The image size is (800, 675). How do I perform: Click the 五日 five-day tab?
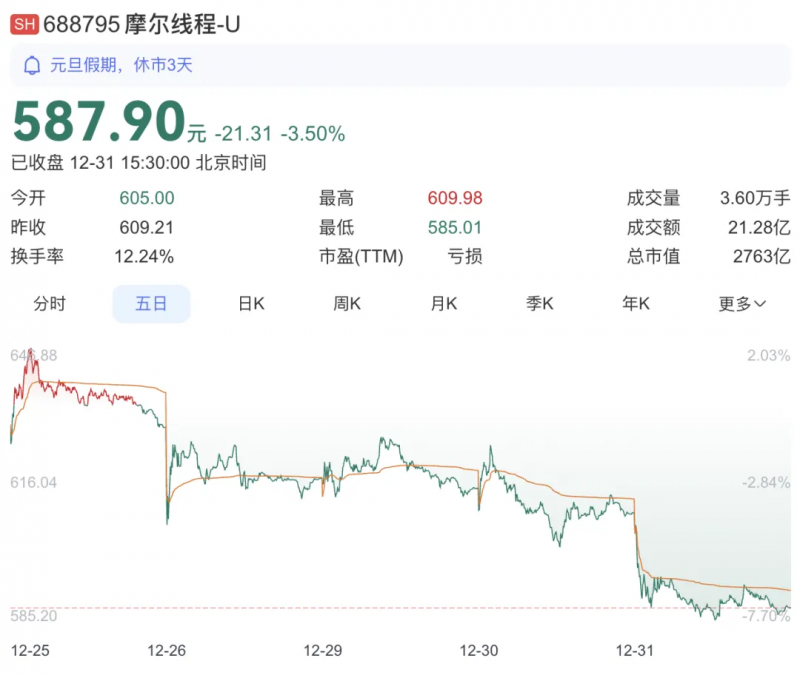tap(150, 303)
